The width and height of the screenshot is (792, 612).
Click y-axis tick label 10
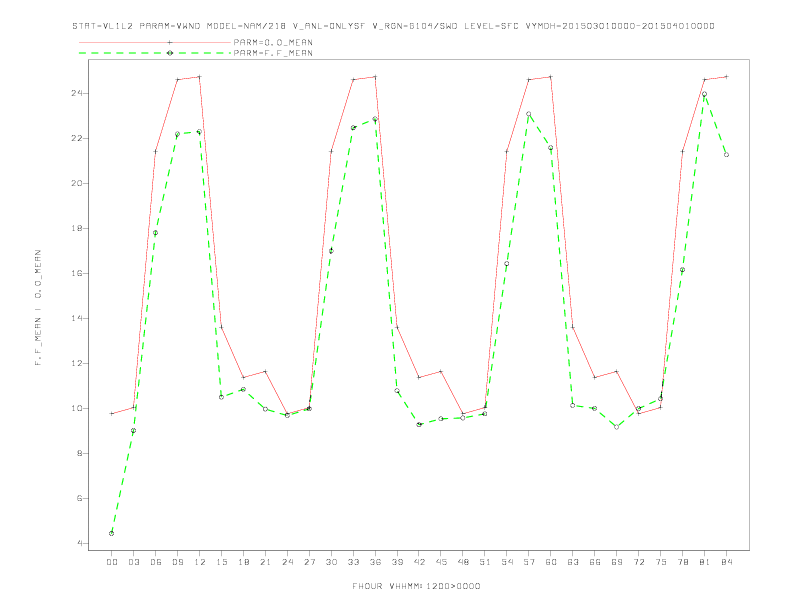click(x=77, y=409)
